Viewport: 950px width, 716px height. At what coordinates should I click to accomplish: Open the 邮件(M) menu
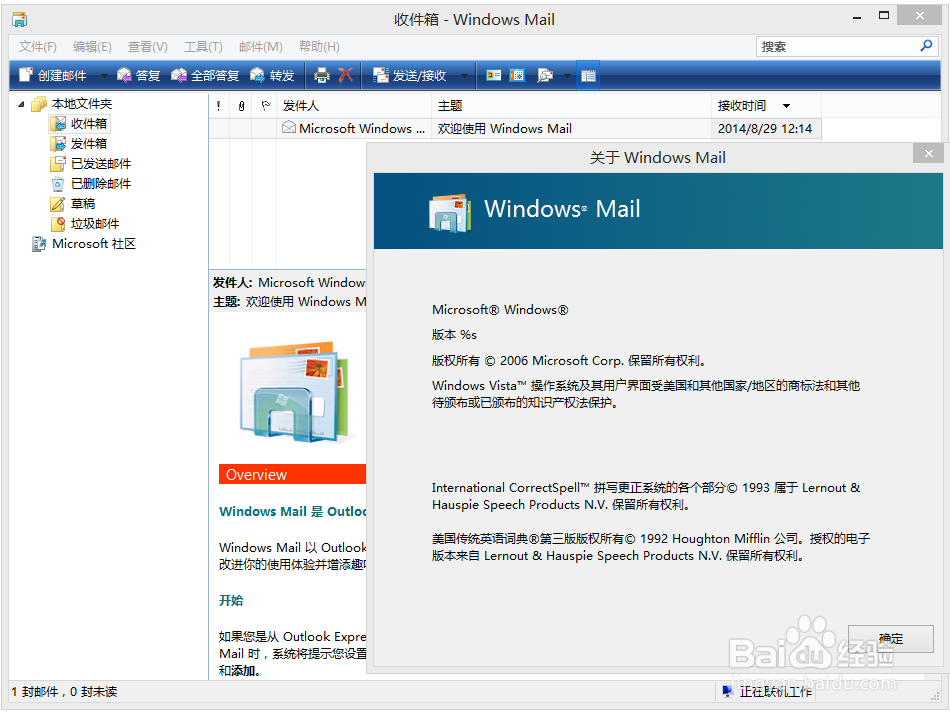tap(261, 47)
